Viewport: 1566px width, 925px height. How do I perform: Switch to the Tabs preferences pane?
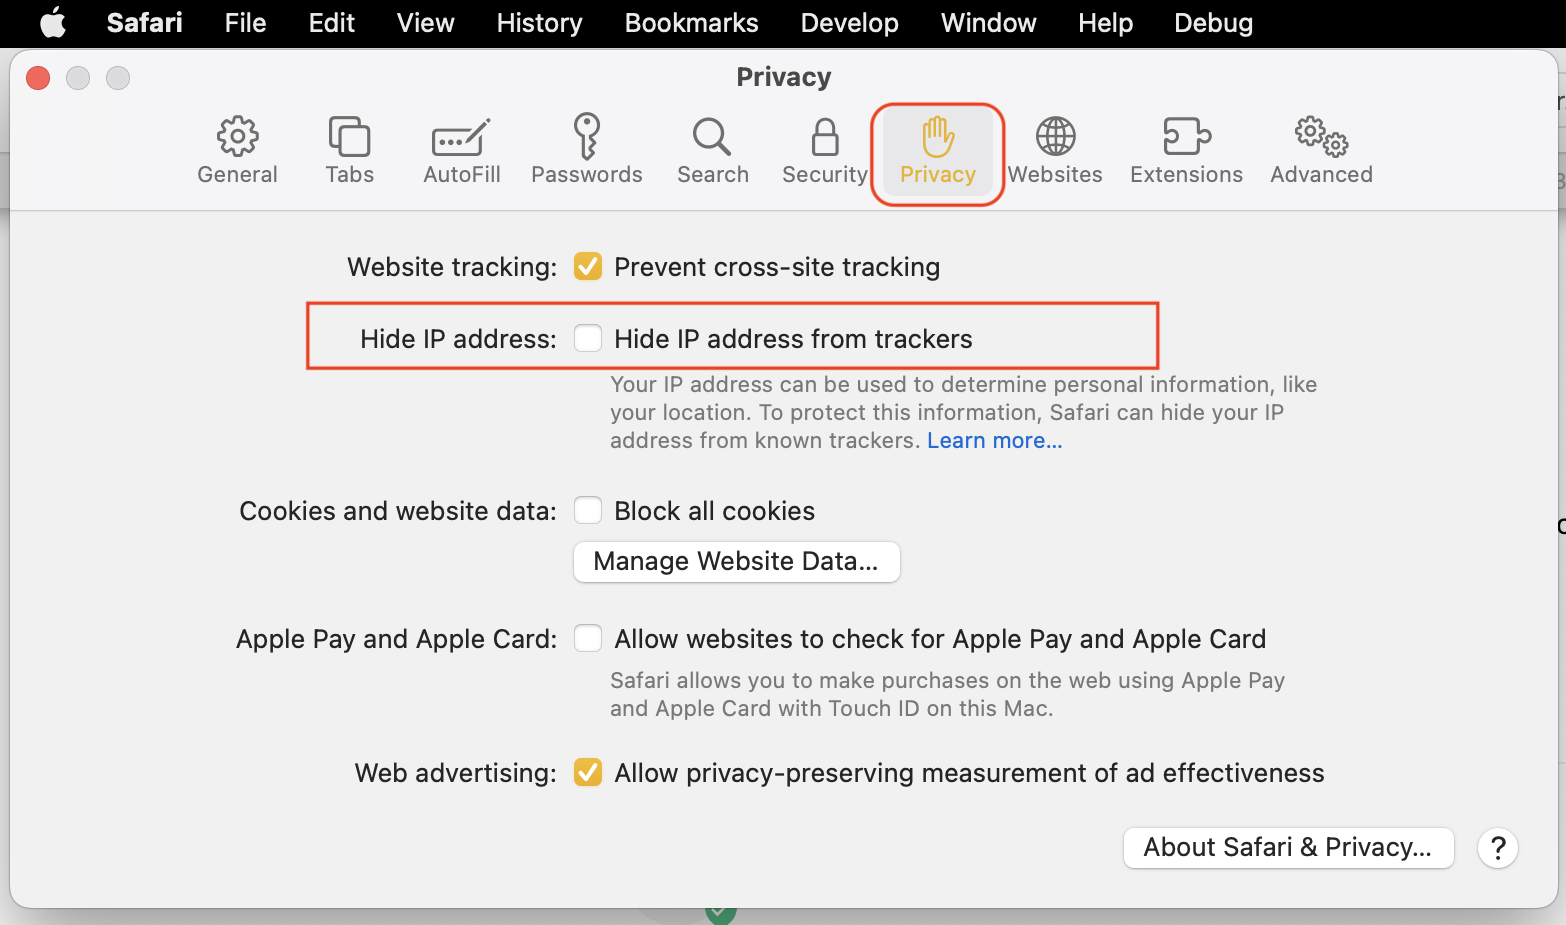click(349, 151)
